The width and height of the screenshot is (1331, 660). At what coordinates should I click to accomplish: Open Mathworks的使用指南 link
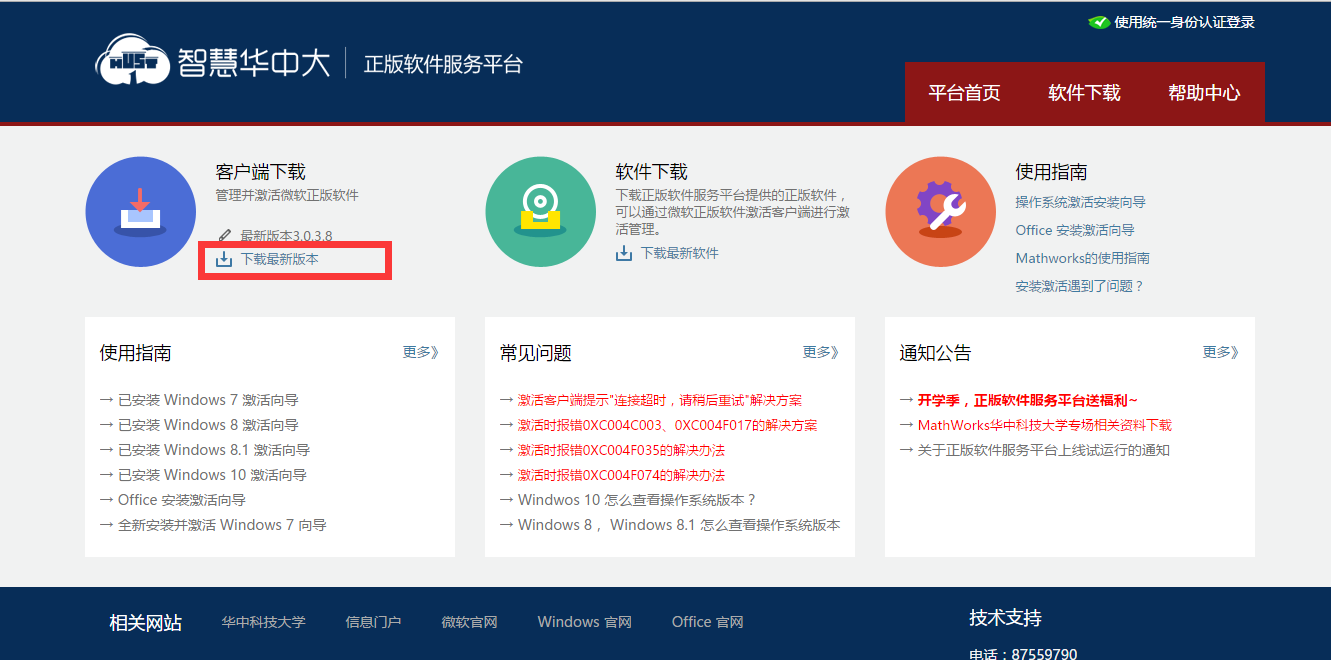(x=1083, y=258)
